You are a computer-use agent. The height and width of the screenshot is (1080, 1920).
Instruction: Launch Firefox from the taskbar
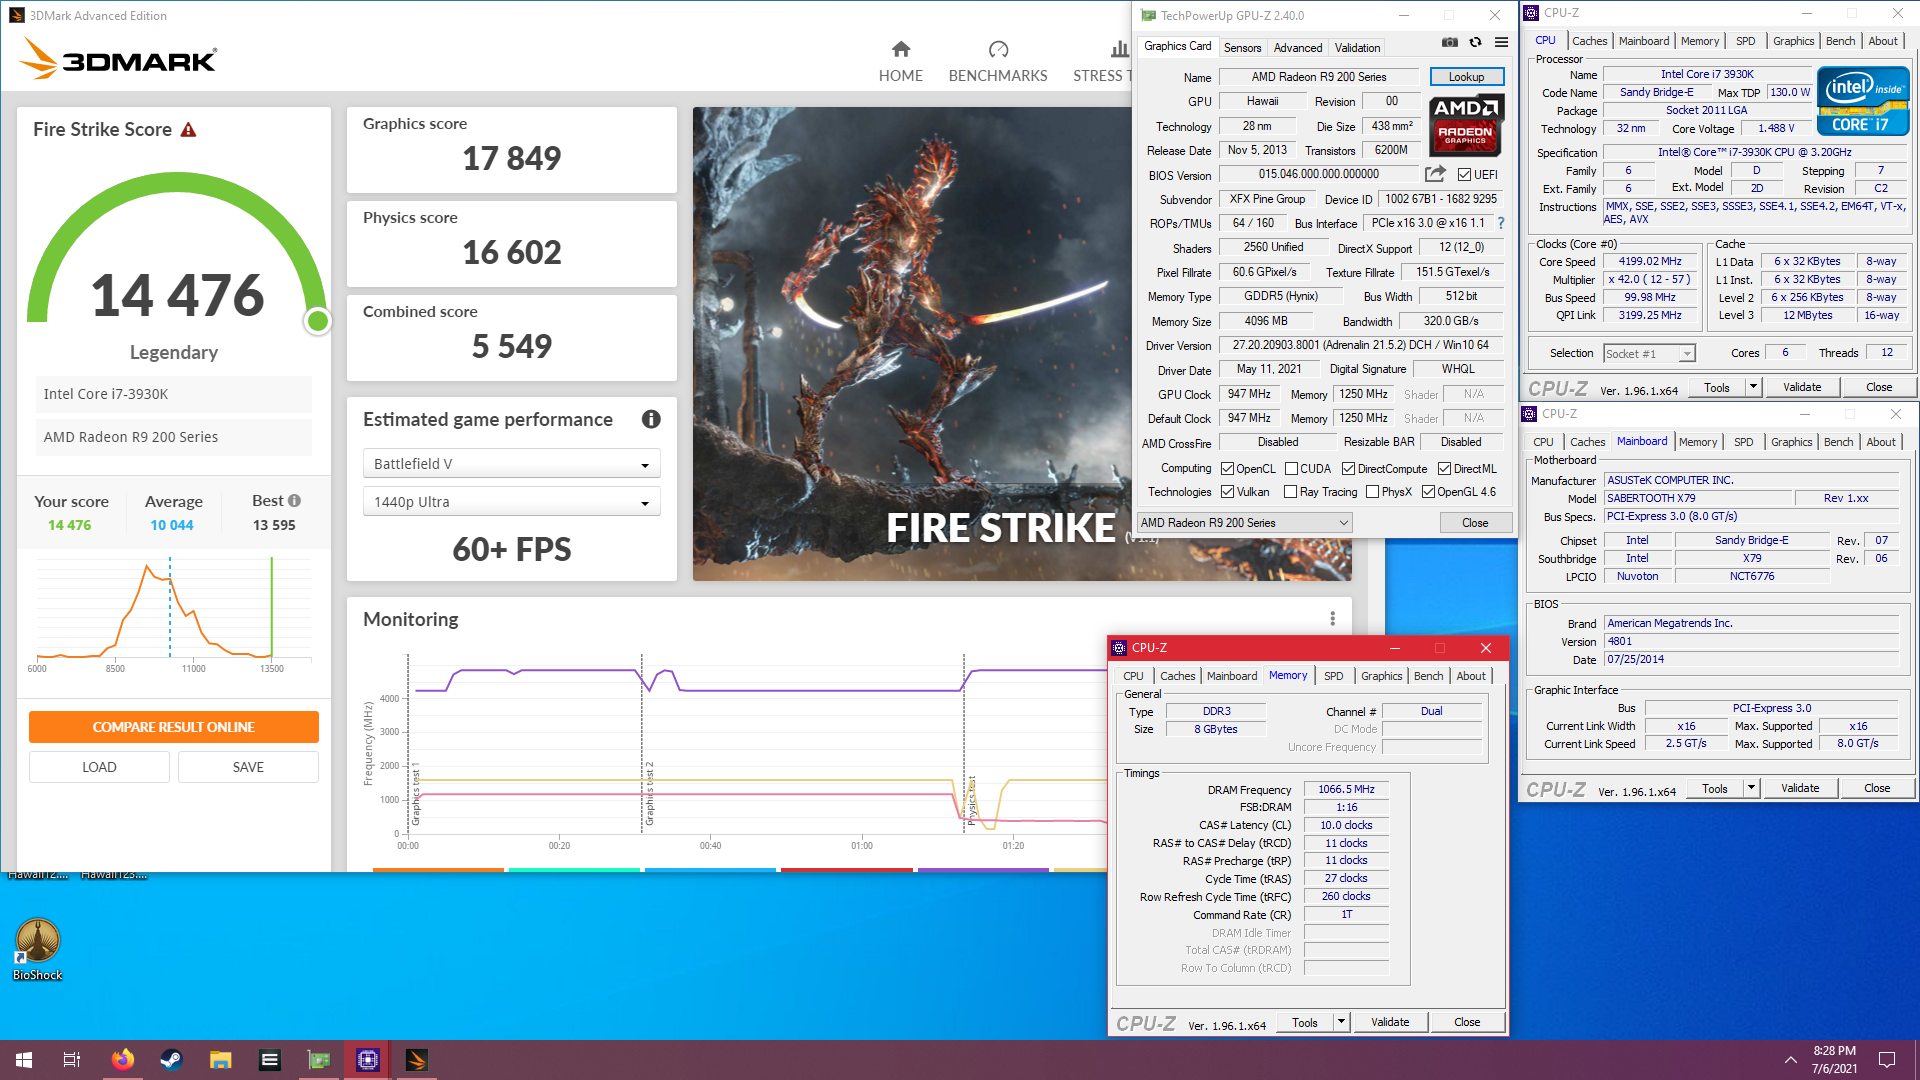point(122,1060)
